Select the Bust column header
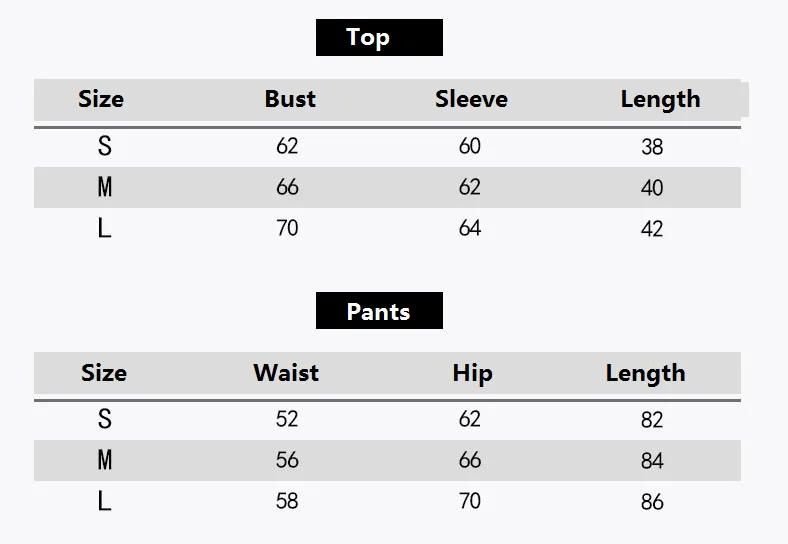The width and height of the screenshot is (788, 544). 290,99
